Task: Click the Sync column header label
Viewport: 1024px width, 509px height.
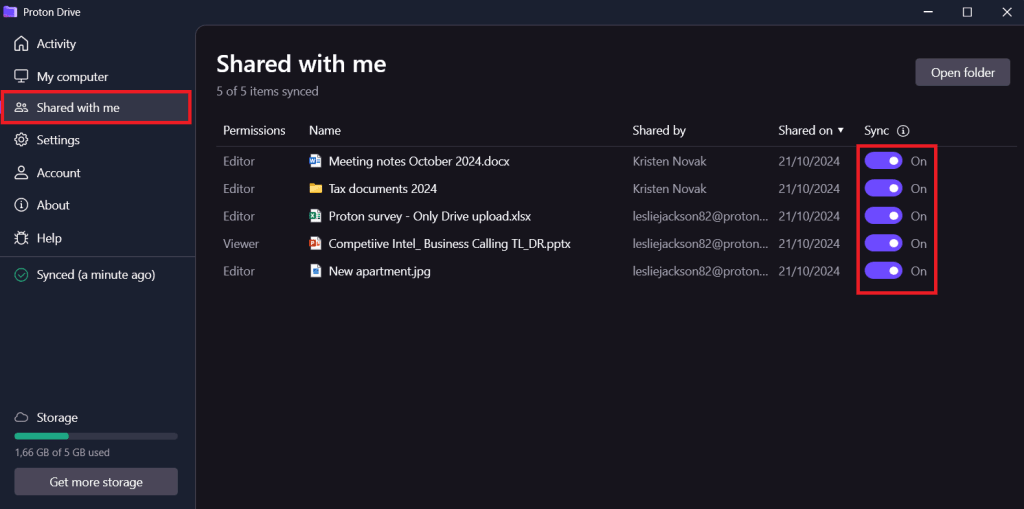Action: [x=876, y=131]
